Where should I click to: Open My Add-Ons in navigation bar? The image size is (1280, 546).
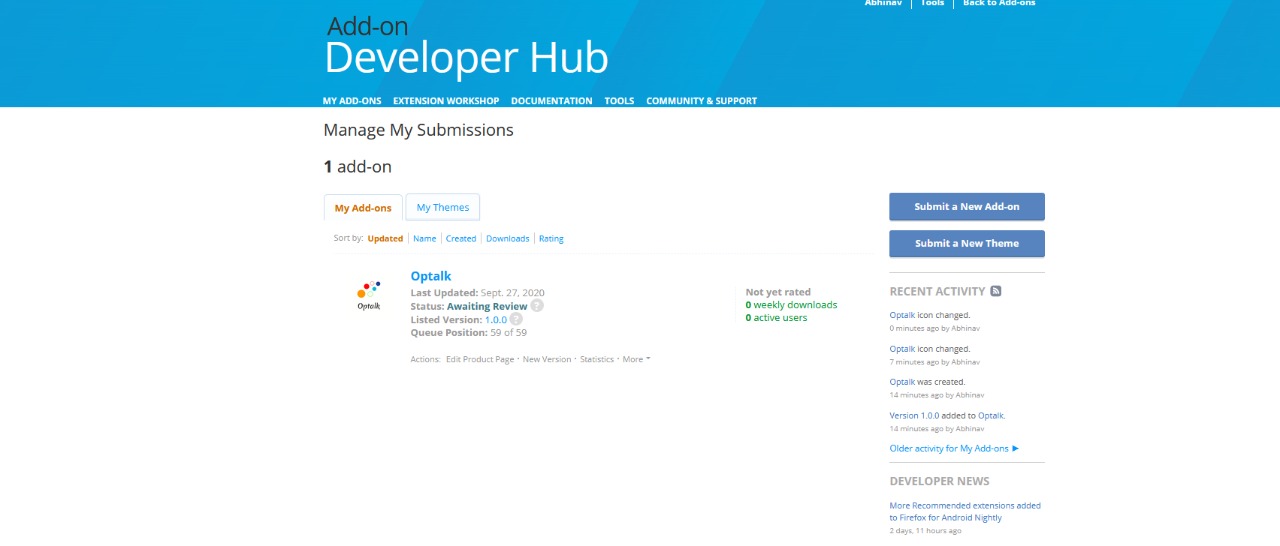352,101
